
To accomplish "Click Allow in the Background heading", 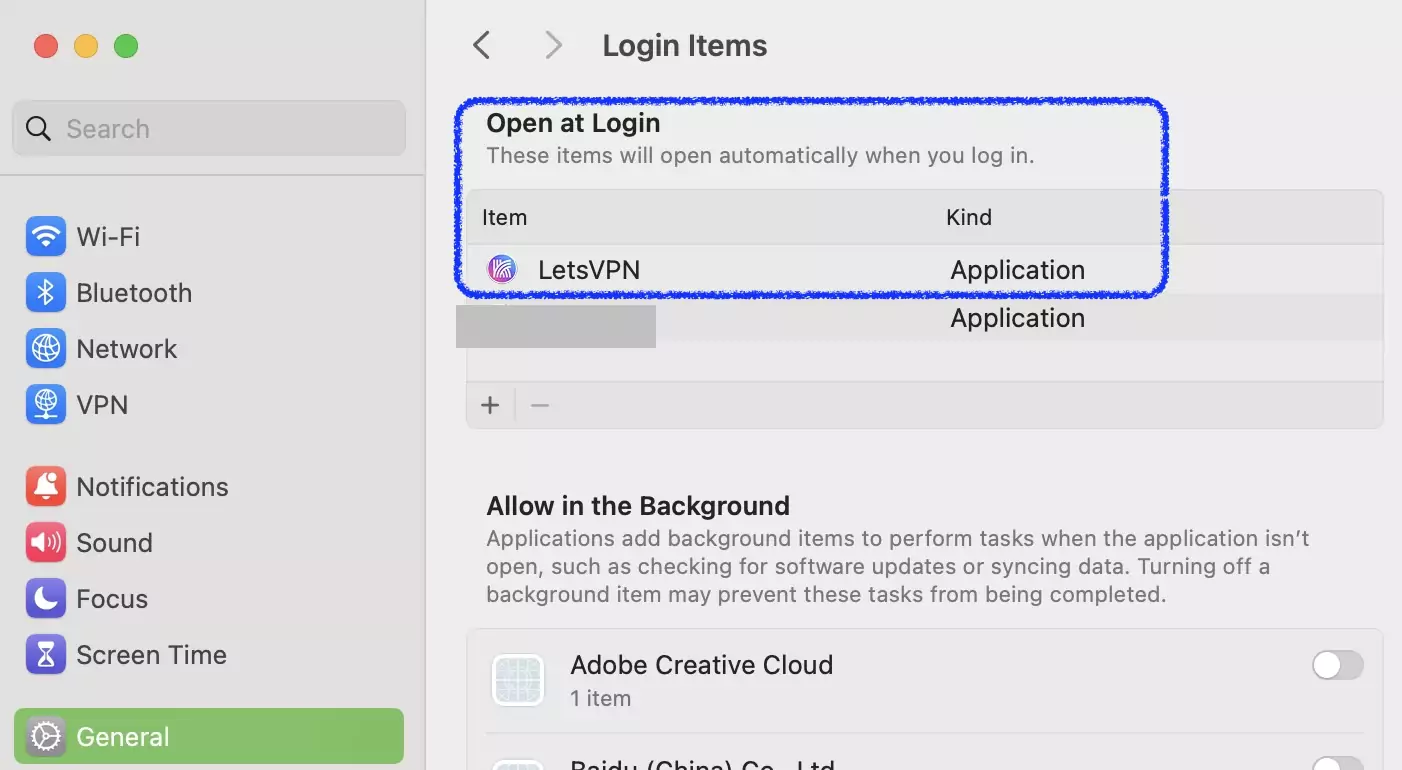I will click(638, 505).
